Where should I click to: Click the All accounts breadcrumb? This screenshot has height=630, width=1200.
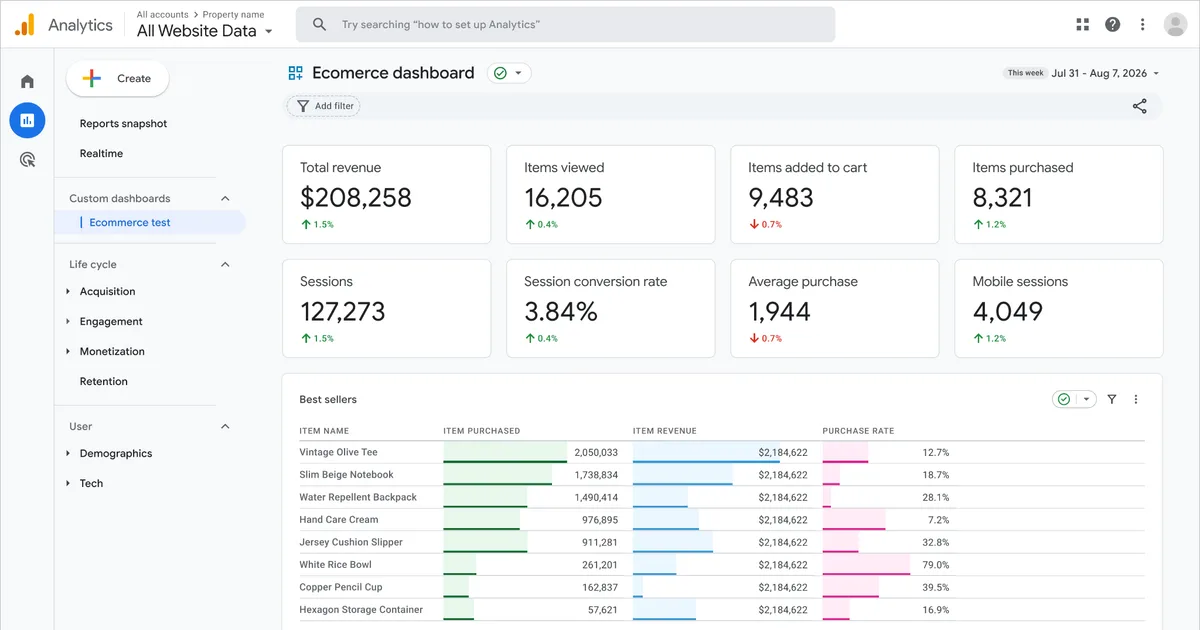(x=164, y=15)
